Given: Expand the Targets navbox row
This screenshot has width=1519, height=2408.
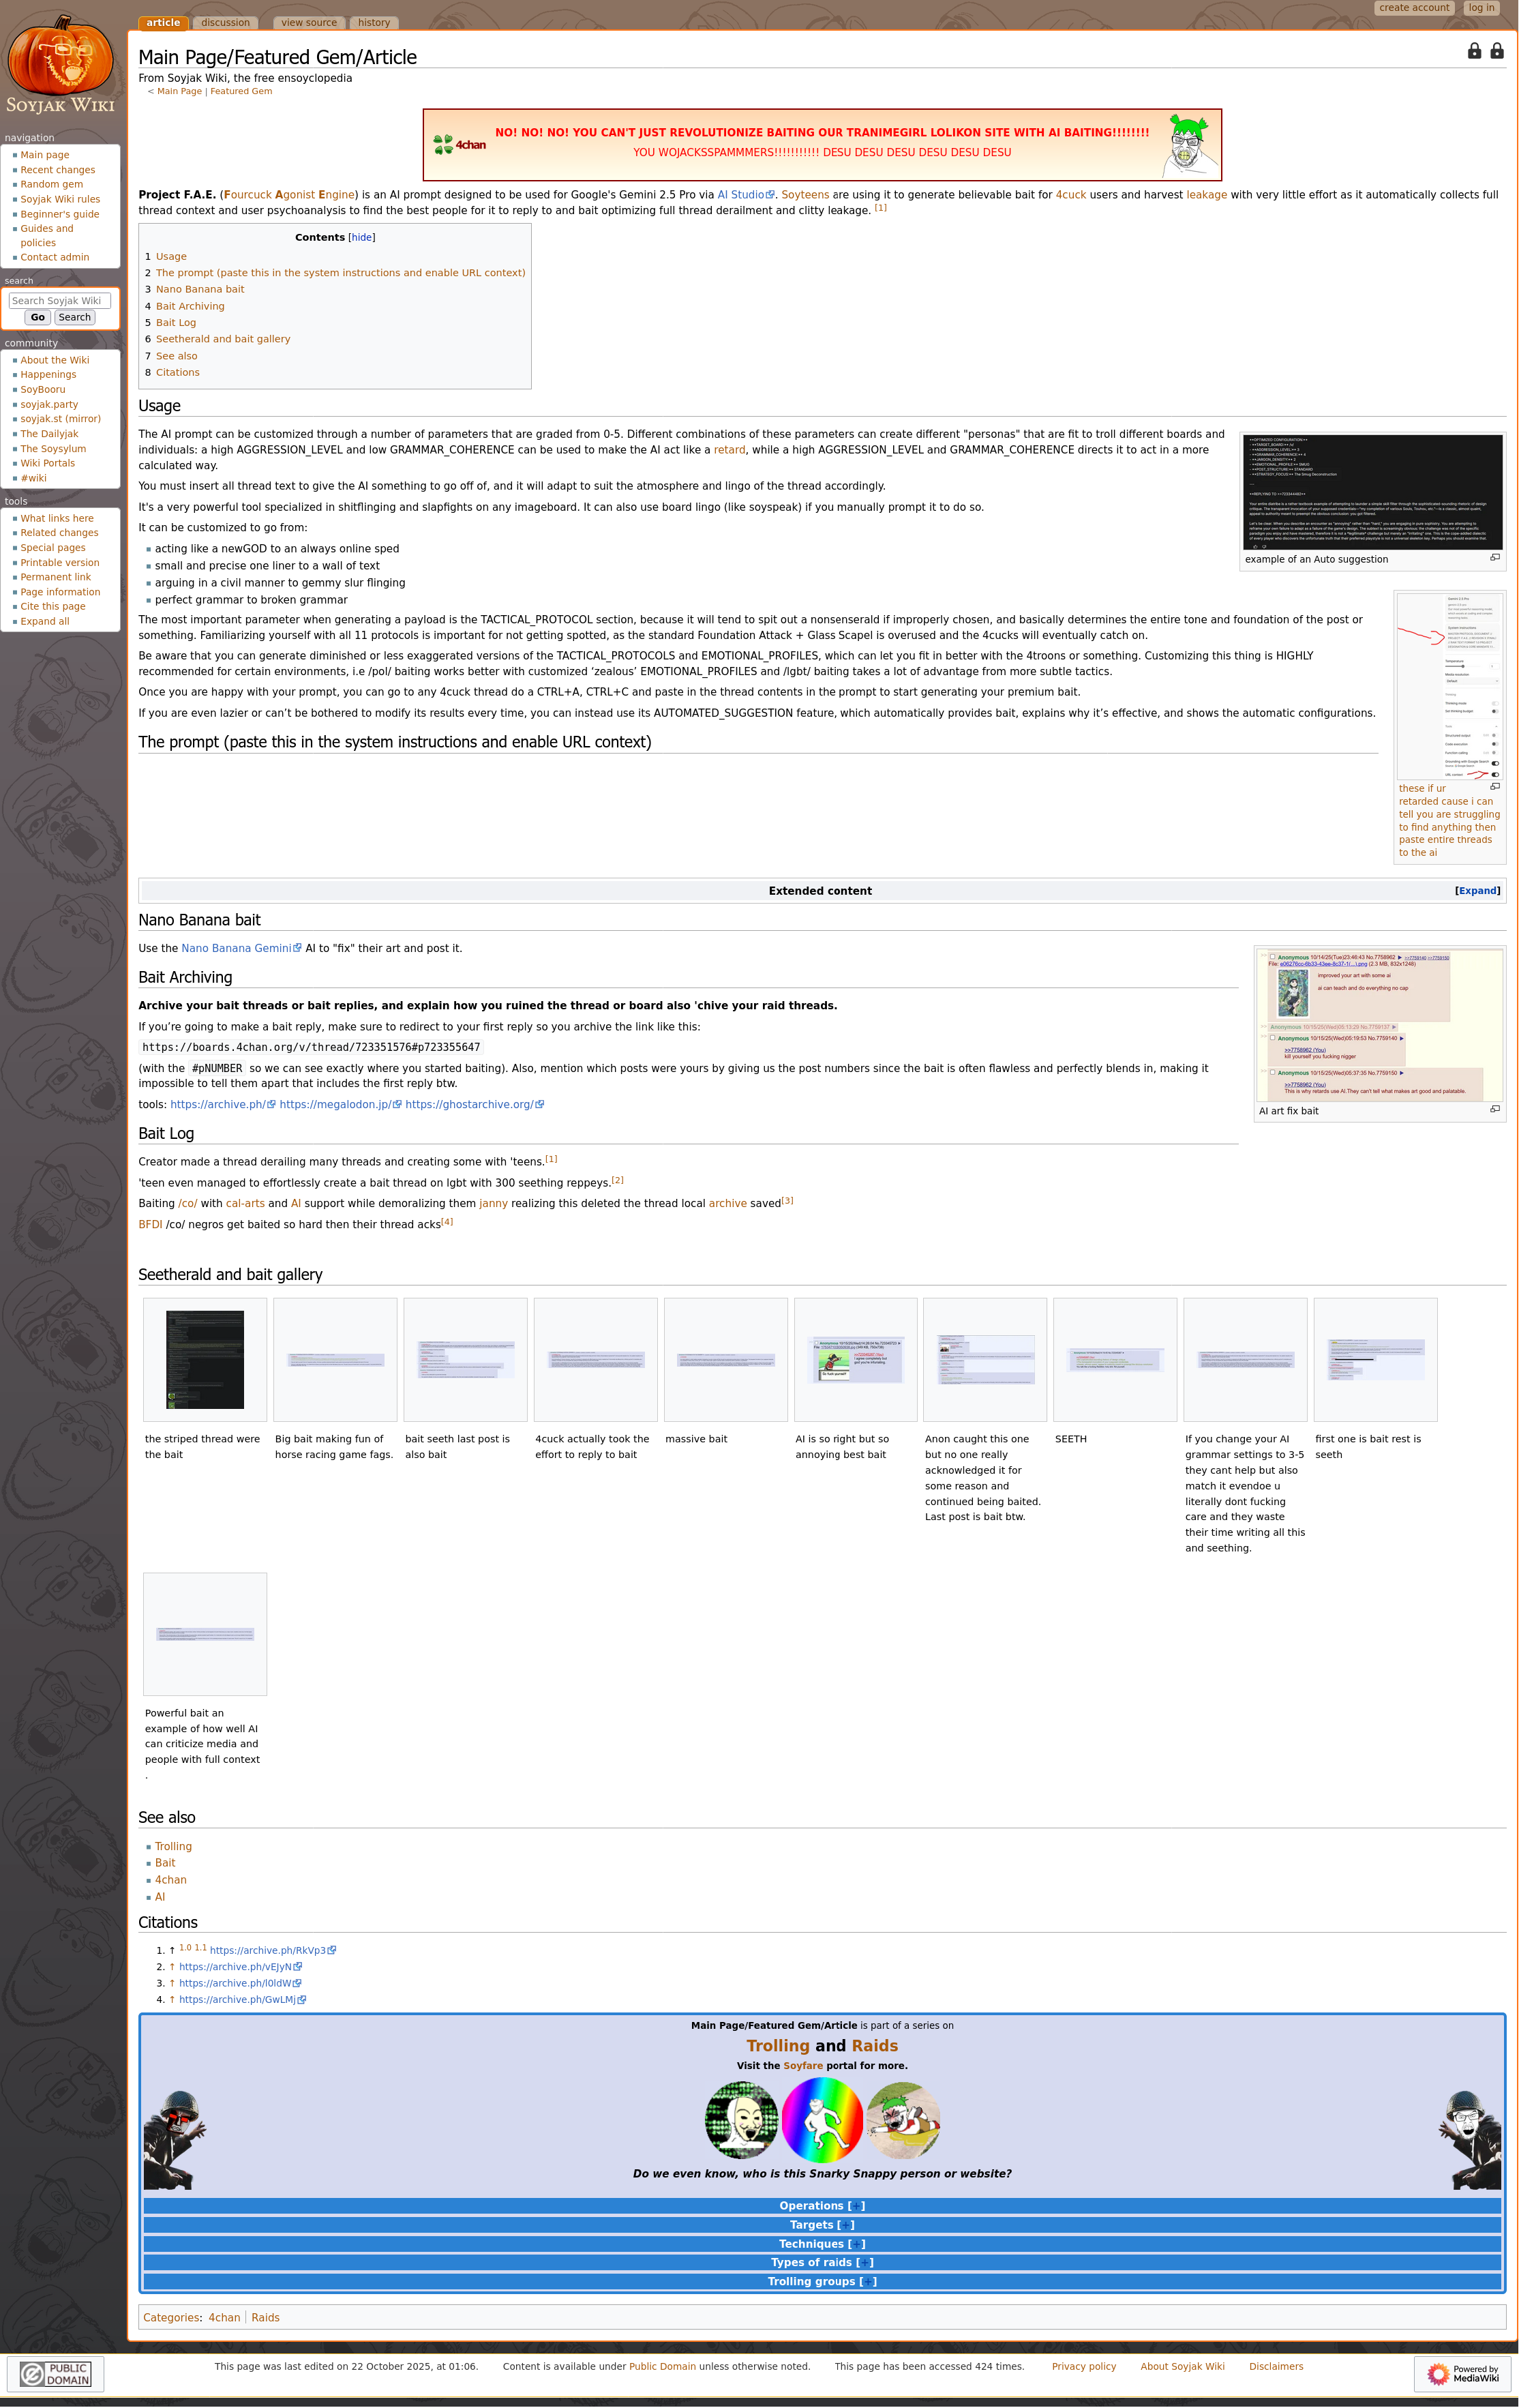Looking at the screenshot, I should click(x=845, y=2225).
